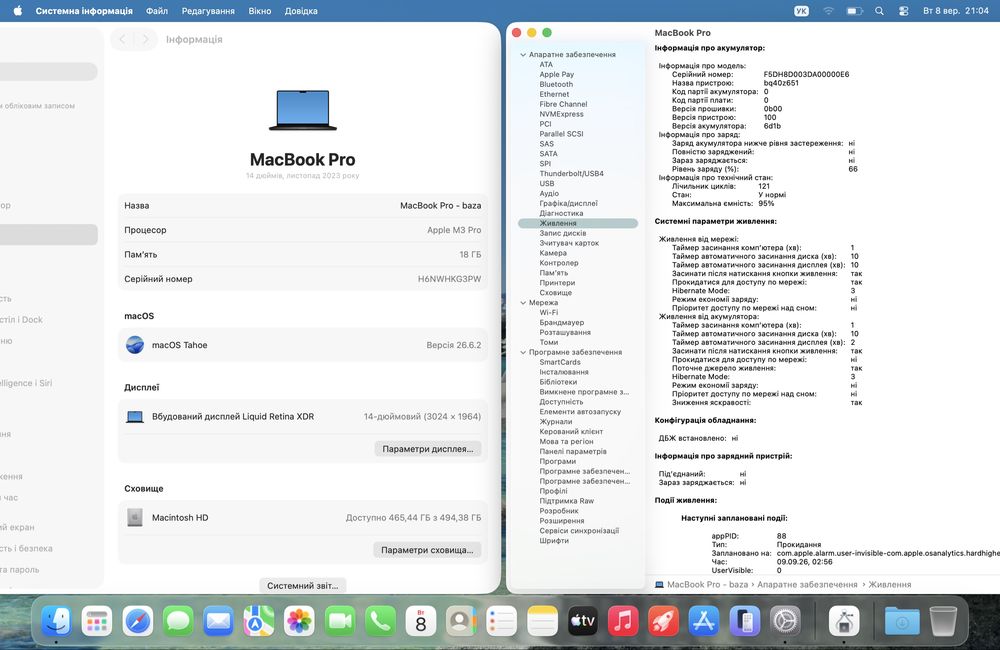1000x650 pixels.
Task: Open the Вікно menu
Action: (x=260, y=11)
